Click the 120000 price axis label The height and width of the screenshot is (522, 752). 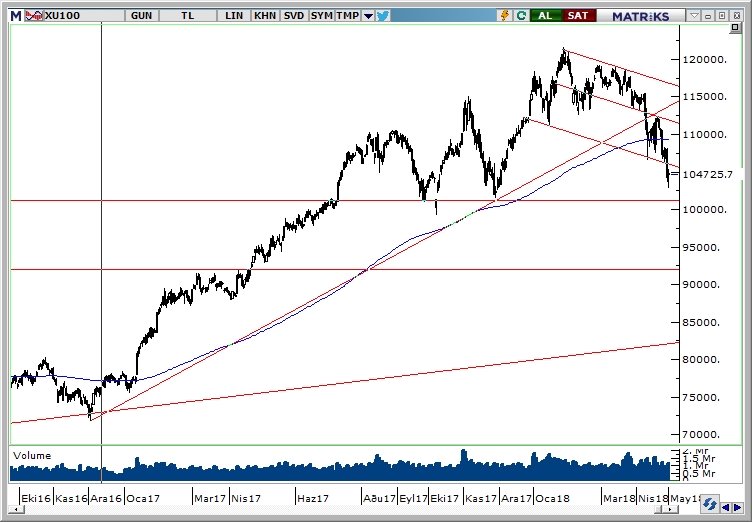point(704,59)
